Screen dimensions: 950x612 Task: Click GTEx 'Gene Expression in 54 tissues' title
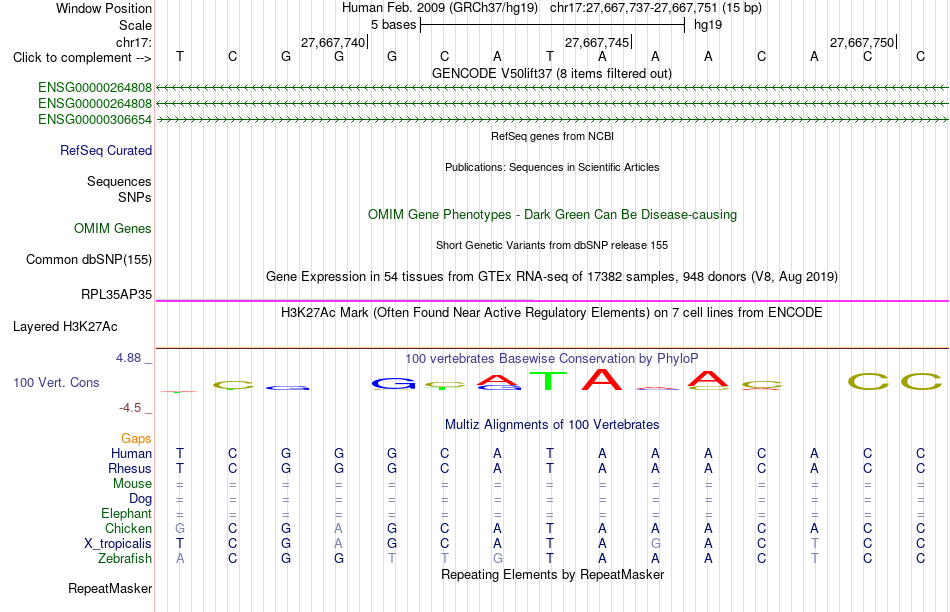click(x=551, y=276)
